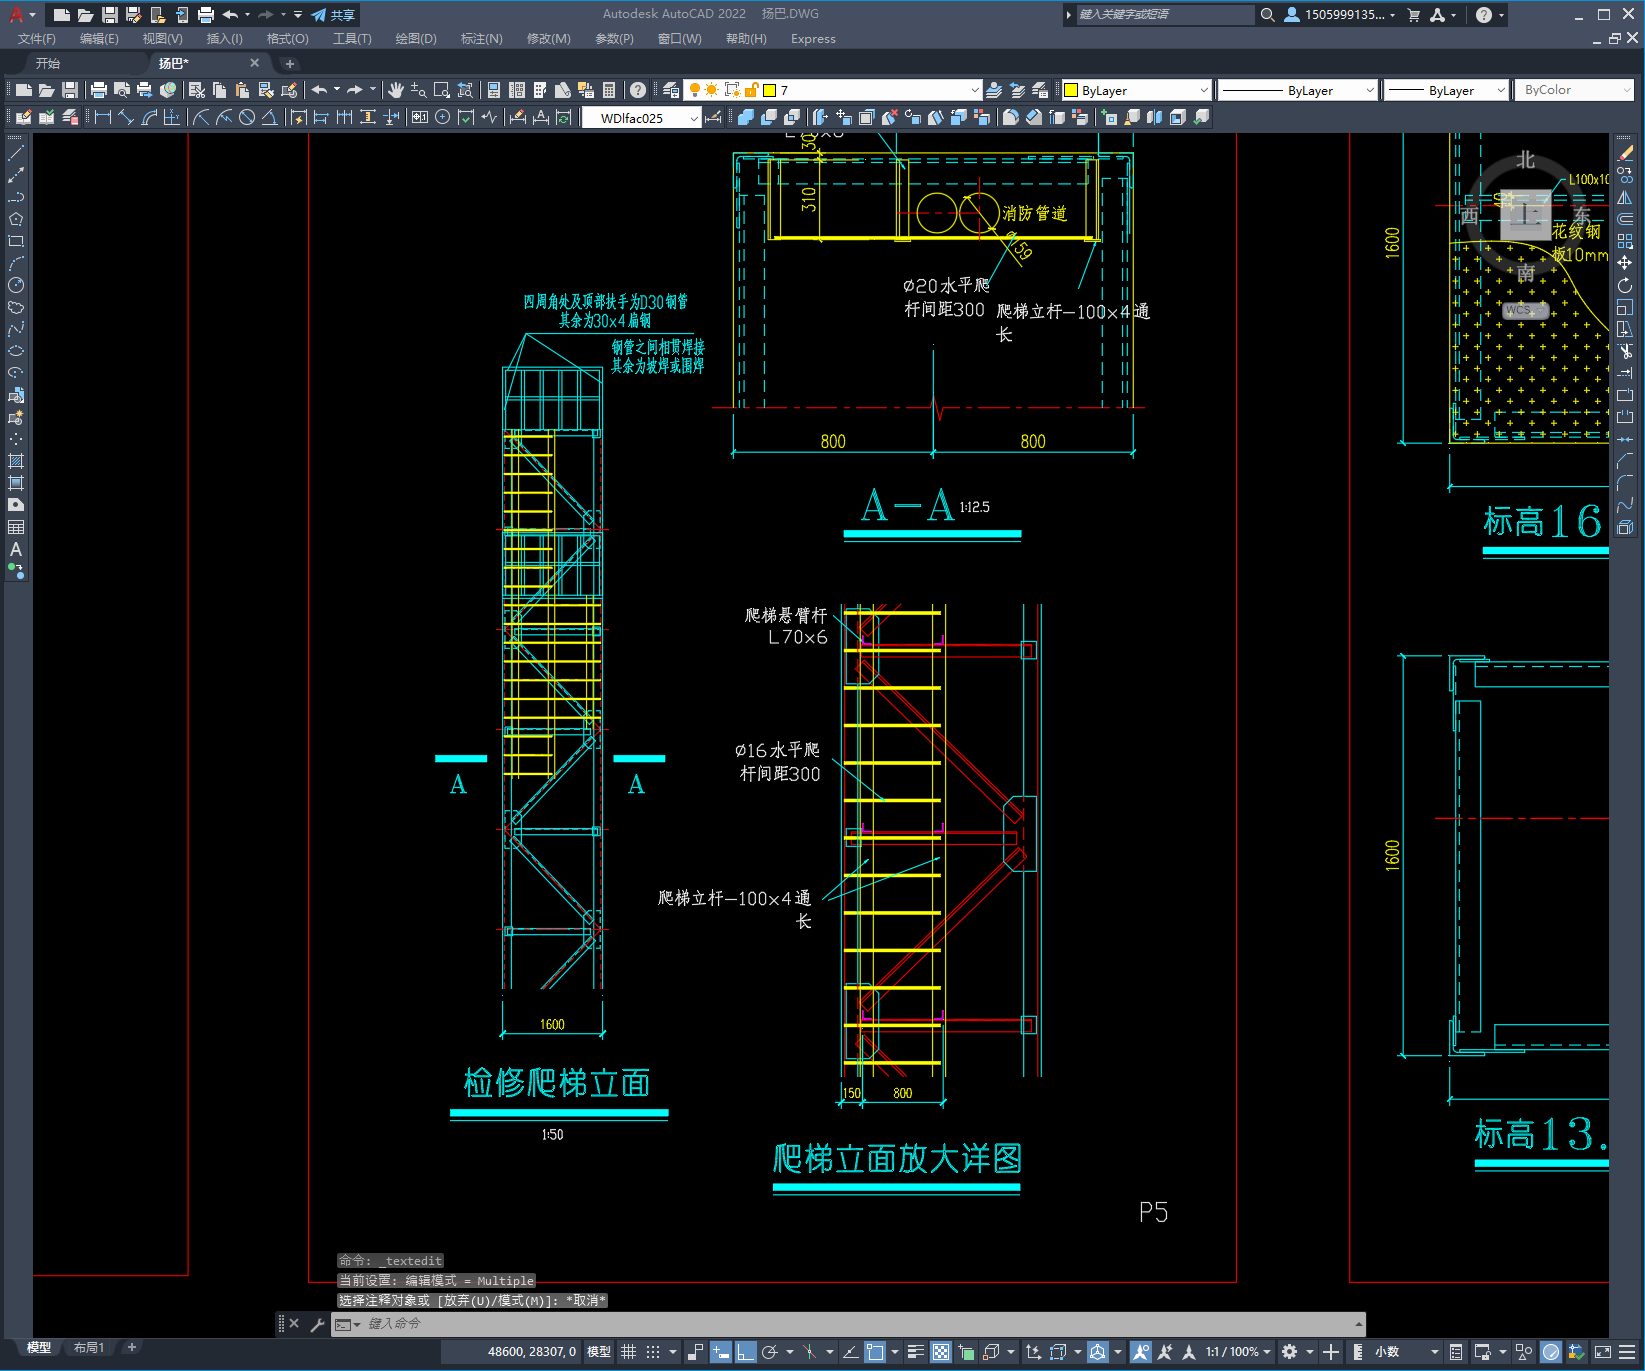
Task: Open the Express menu
Action: click(x=813, y=39)
